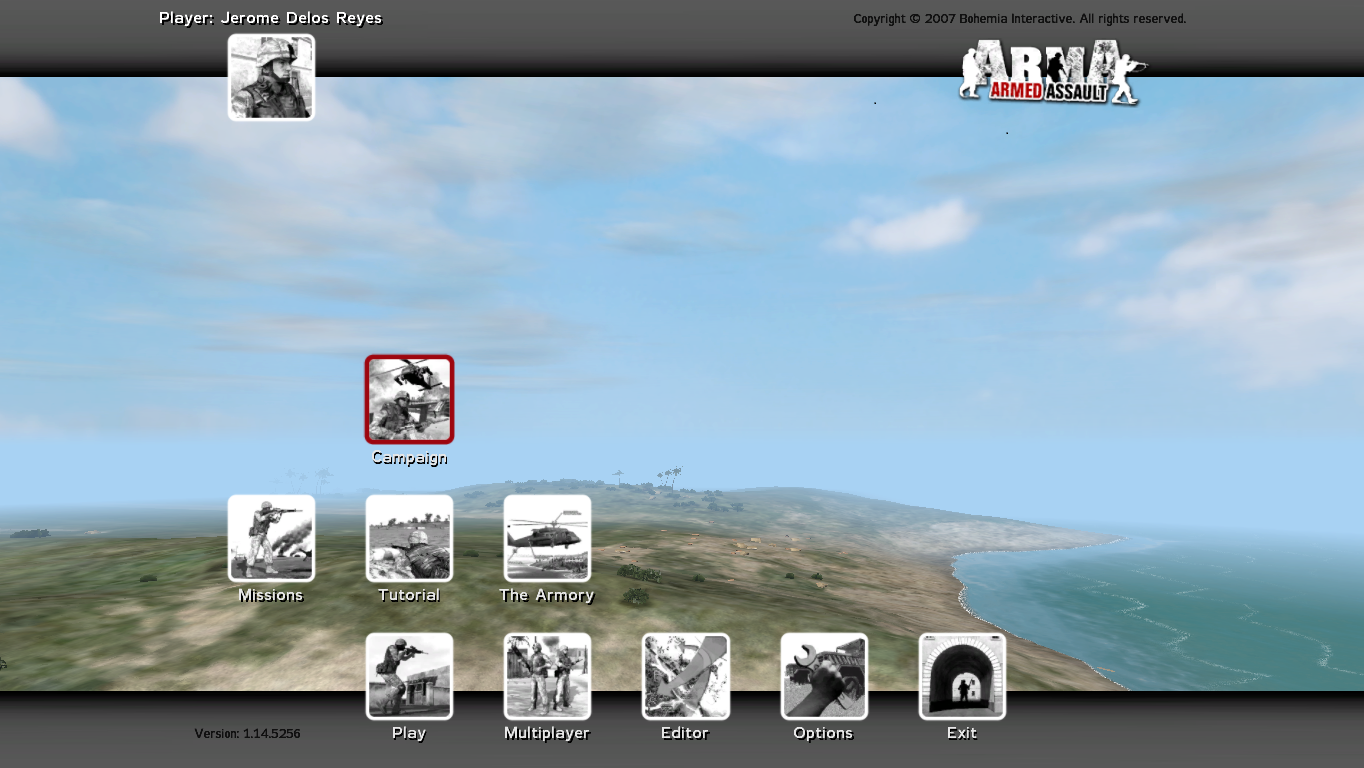
Task: Open the Tutorial icon
Action: [x=409, y=538]
